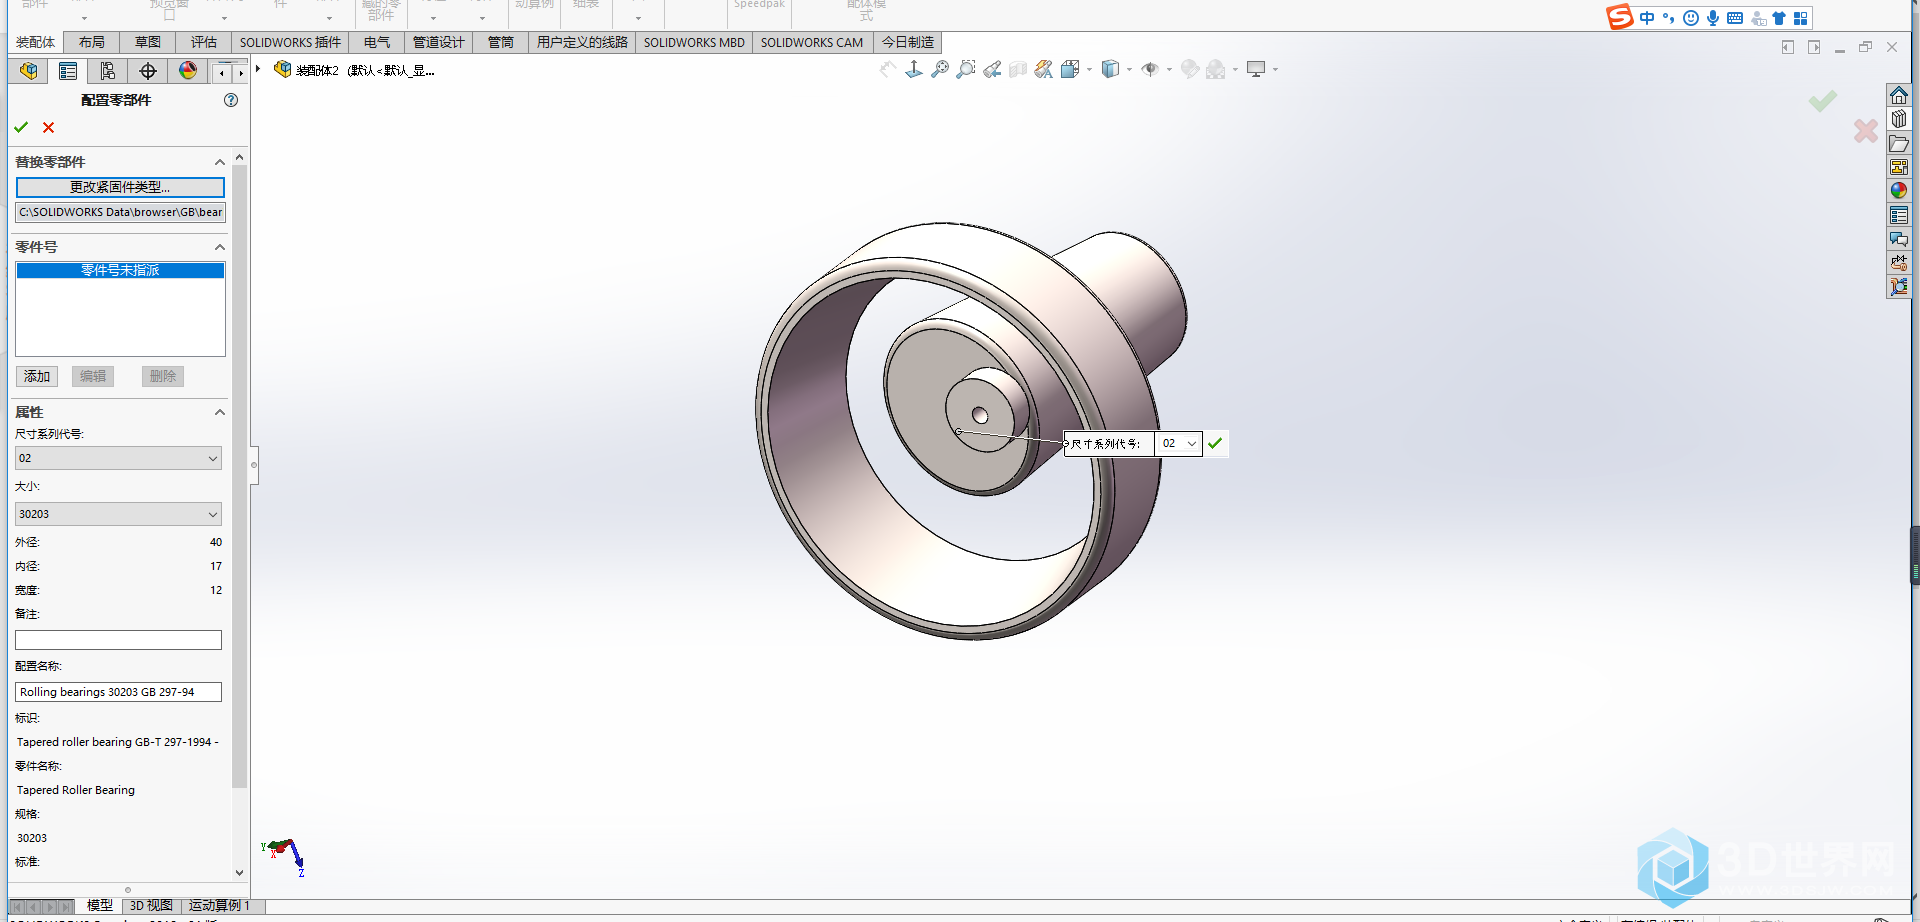Open Sogou soft keyboard icon
Image resolution: width=1920 pixels, height=922 pixels.
pyautogui.click(x=1735, y=18)
